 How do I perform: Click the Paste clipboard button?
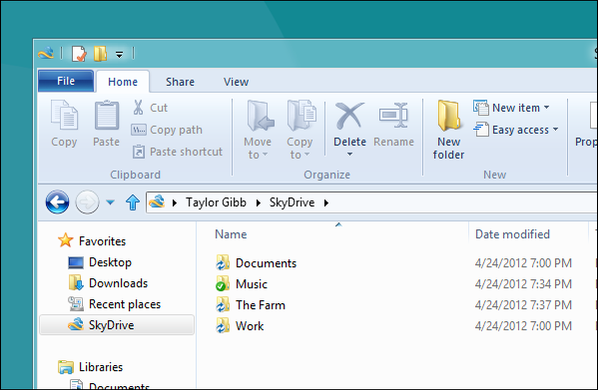tap(106, 124)
